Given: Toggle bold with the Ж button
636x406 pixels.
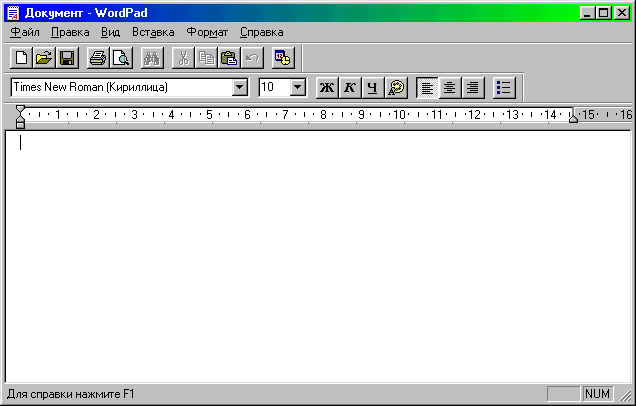Looking at the screenshot, I should [x=327, y=87].
